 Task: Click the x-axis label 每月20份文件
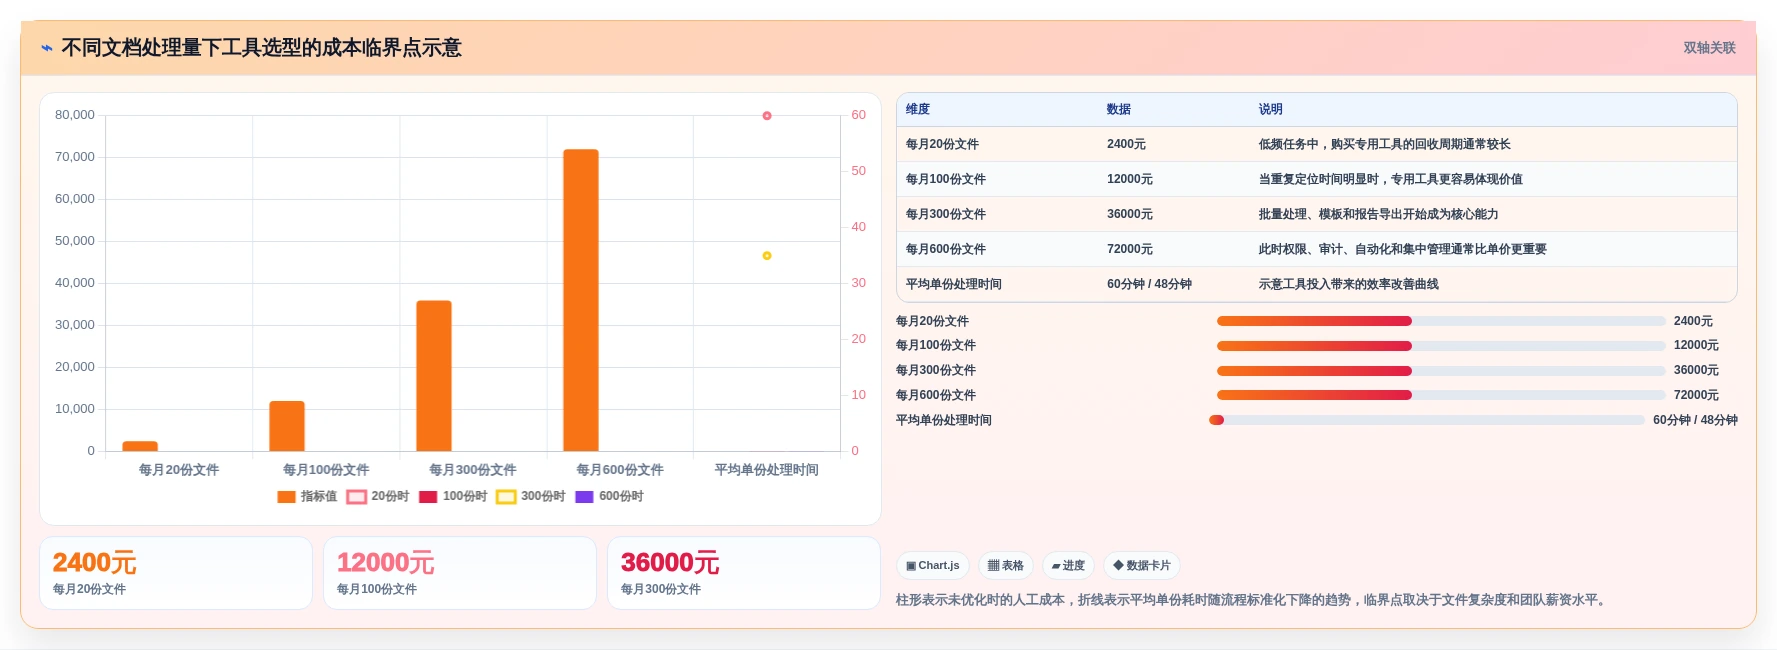(179, 470)
